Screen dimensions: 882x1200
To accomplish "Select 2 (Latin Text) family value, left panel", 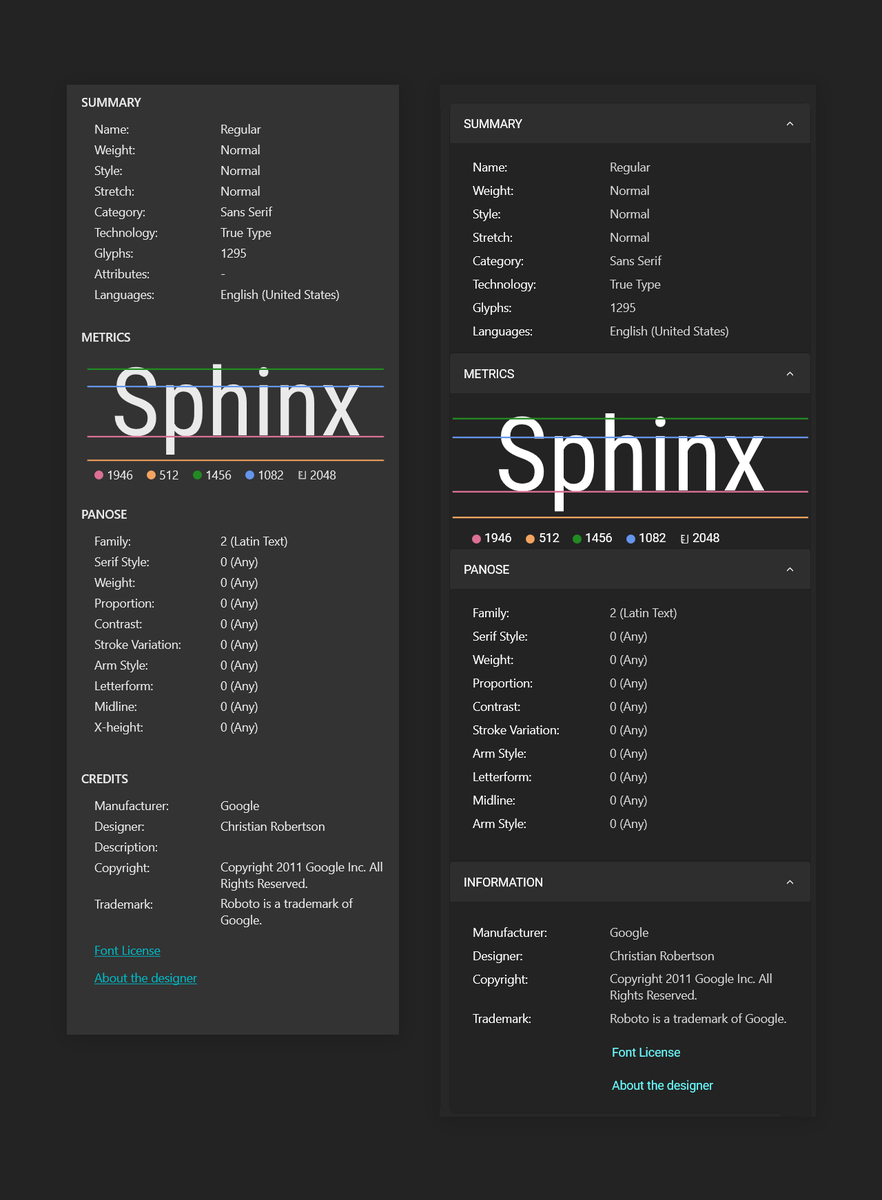I will (x=254, y=542).
